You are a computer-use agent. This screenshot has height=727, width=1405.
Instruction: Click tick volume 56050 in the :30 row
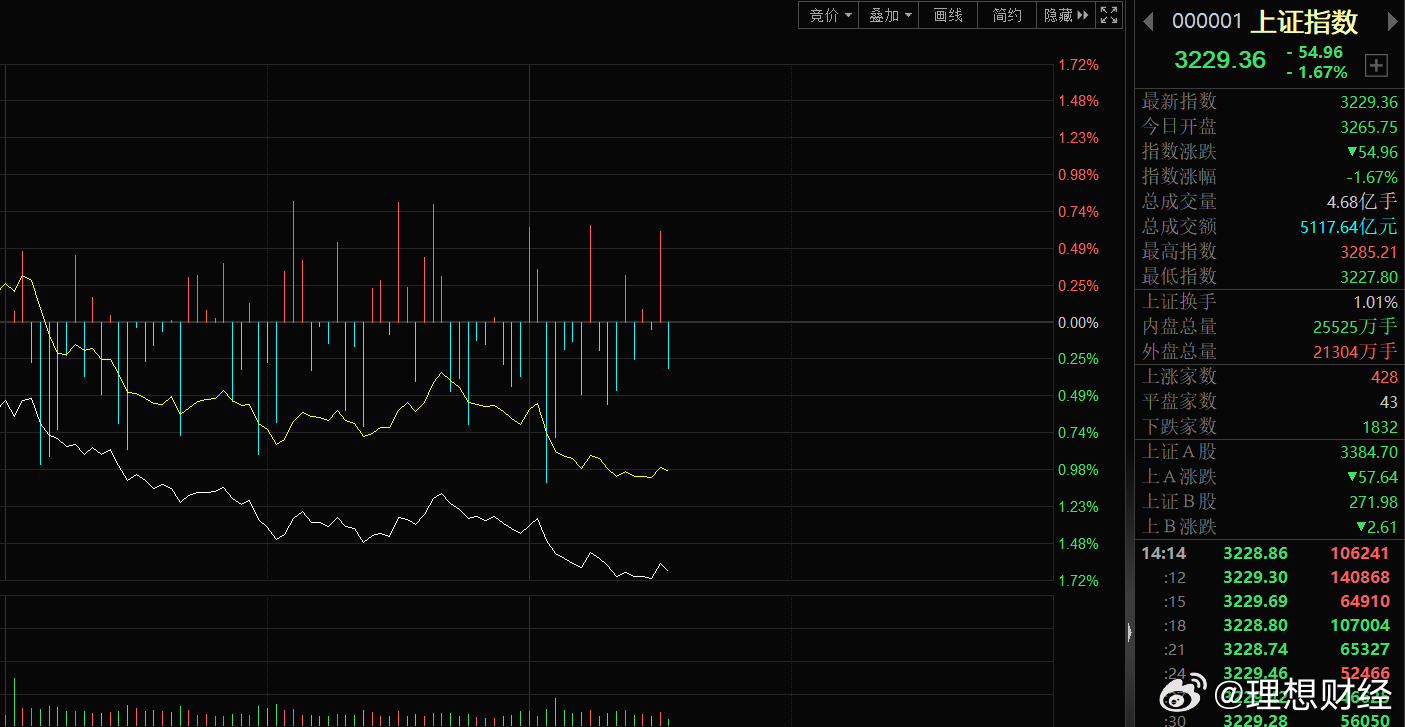(x=1364, y=721)
